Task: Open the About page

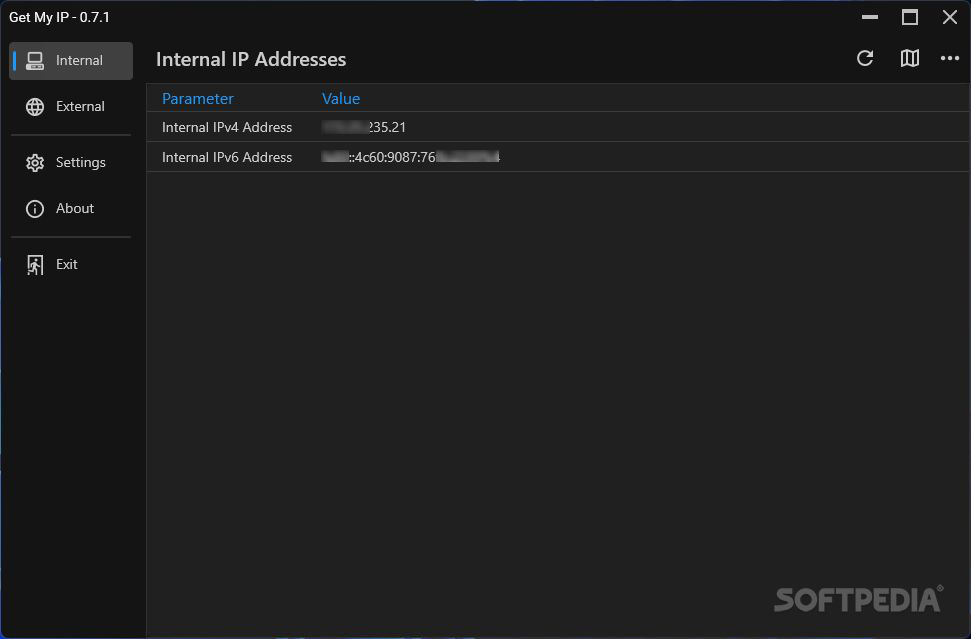Action: 71,209
